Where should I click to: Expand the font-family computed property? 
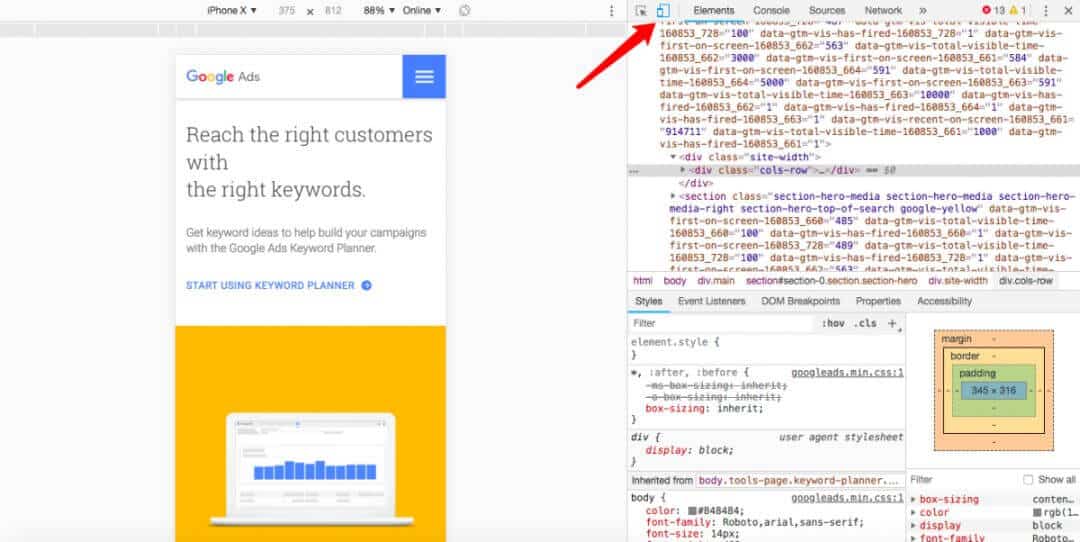(x=914, y=538)
